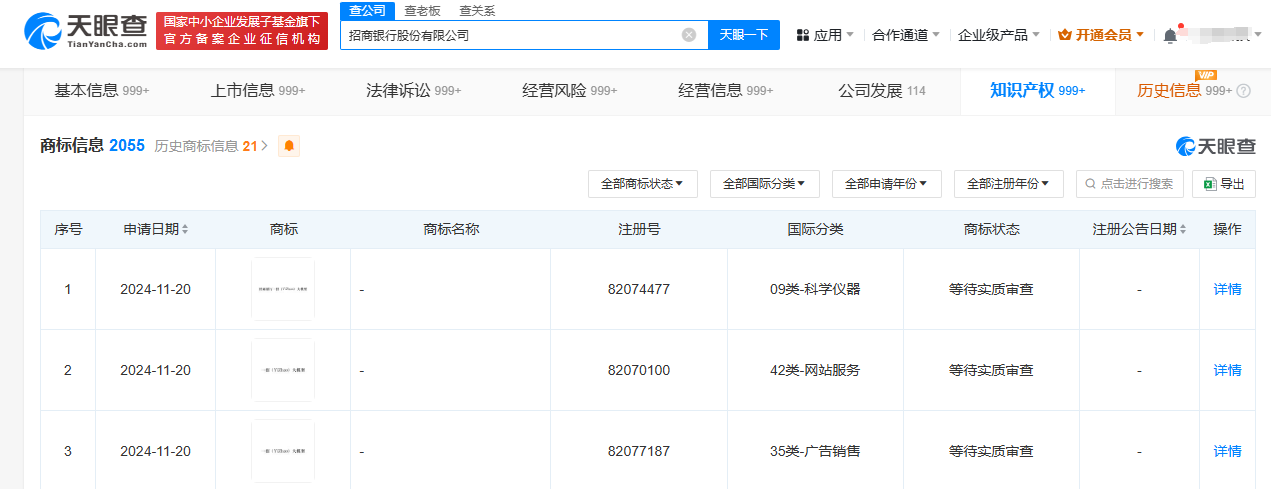Open the 历史信息 VIP tab

pyautogui.click(x=1184, y=91)
